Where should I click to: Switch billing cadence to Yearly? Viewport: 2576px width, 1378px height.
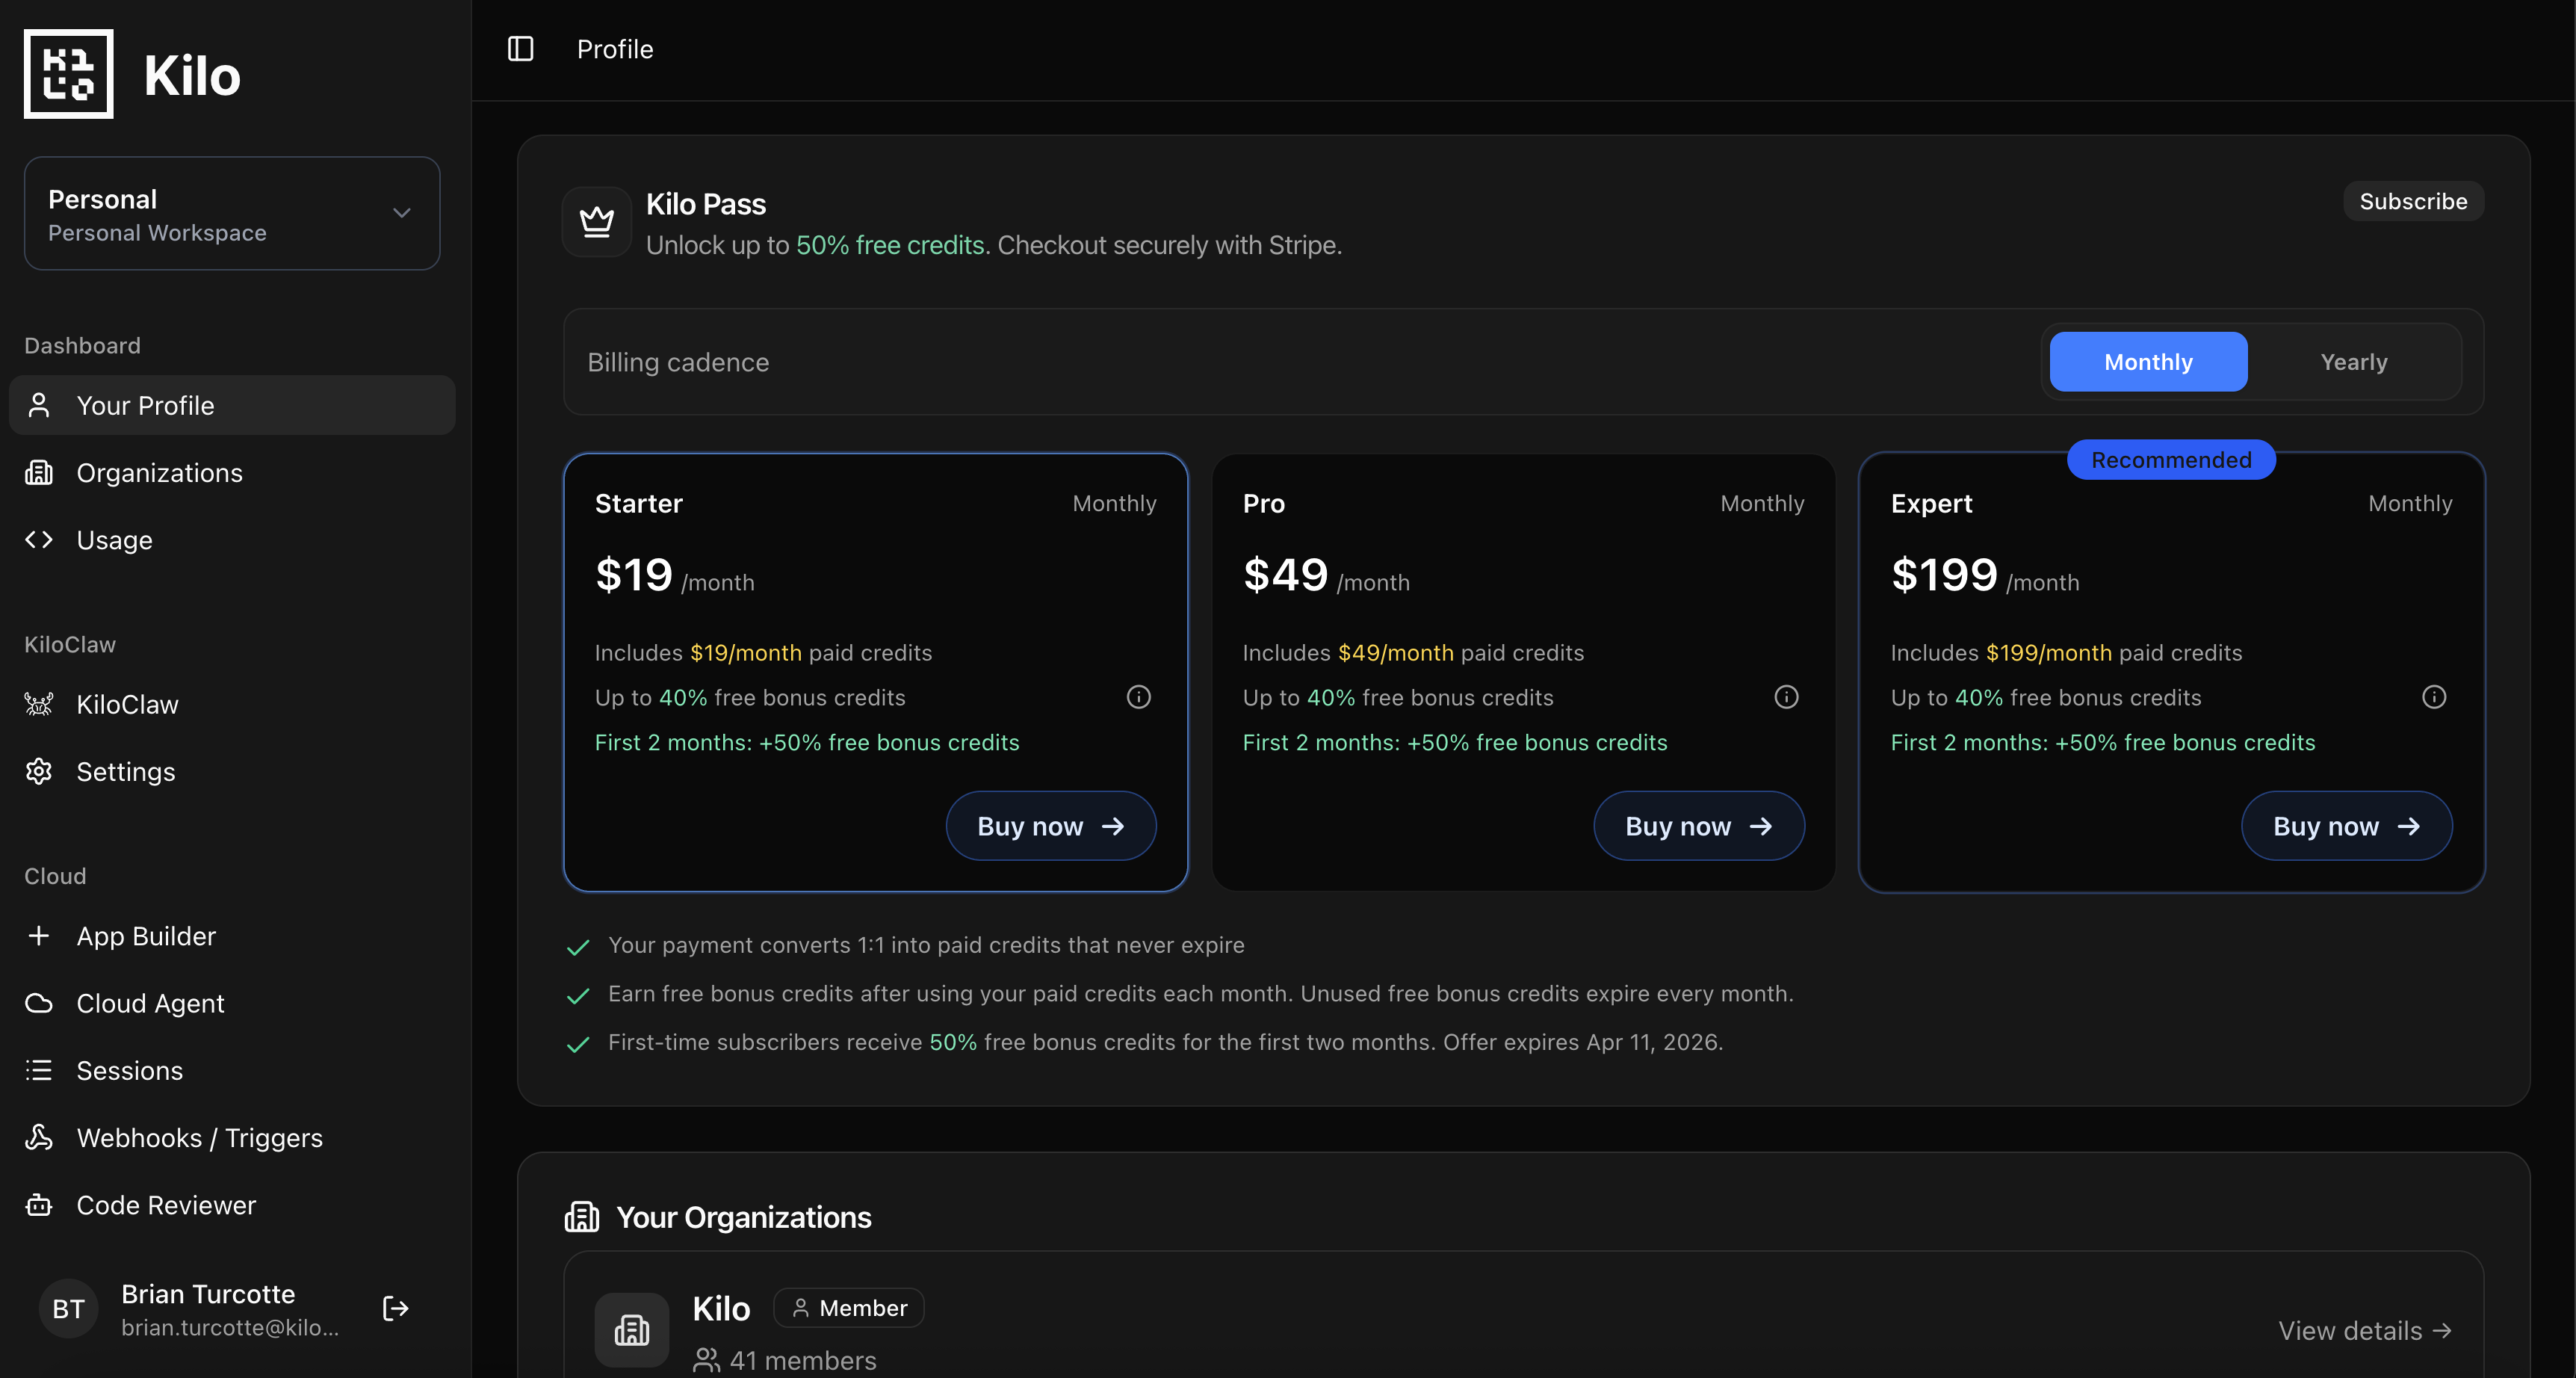pyautogui.click(x=2353, y=361)
